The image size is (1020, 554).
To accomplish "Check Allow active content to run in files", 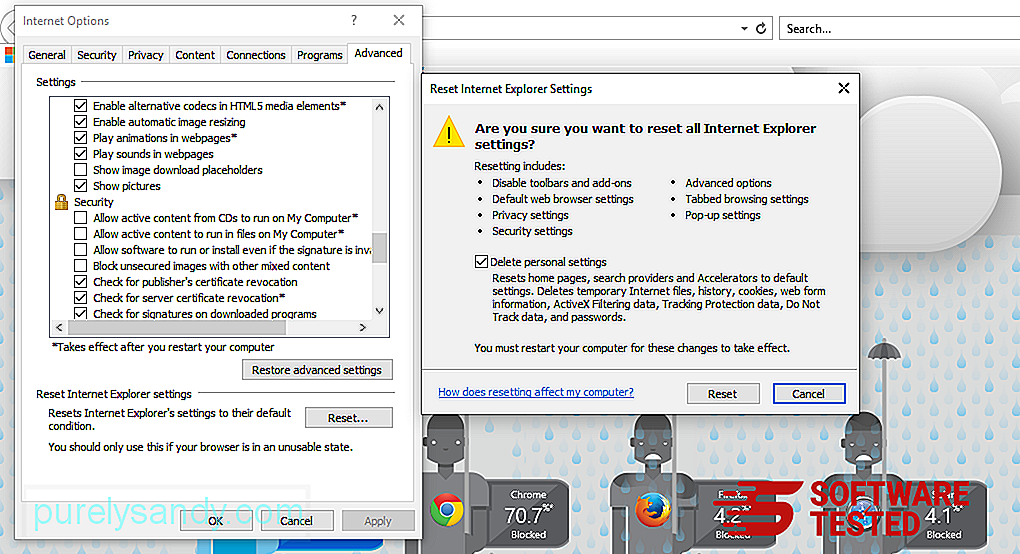I will click(x=81, y=233).
